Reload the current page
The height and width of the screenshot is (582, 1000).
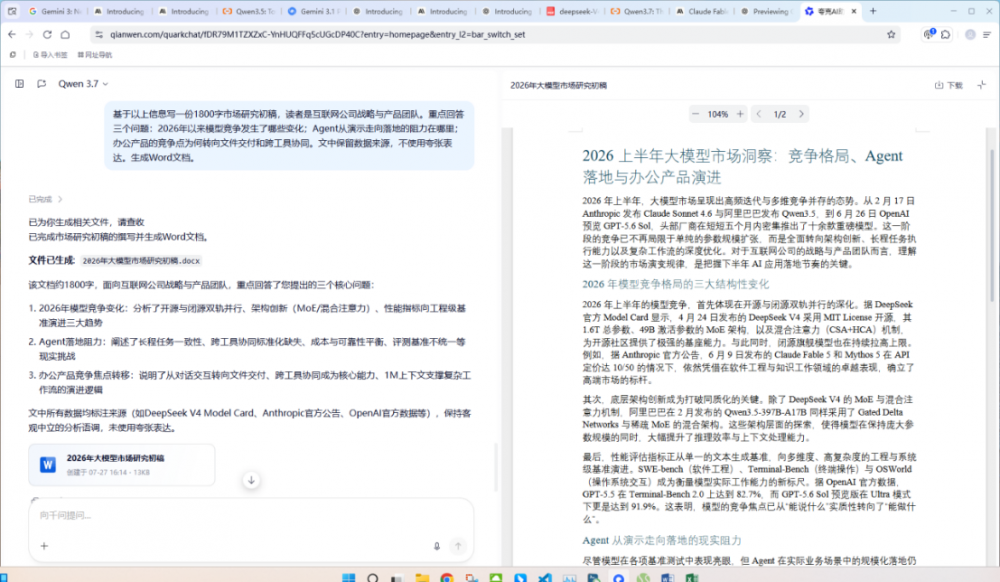pyautogui.click(x=47, y=34)
